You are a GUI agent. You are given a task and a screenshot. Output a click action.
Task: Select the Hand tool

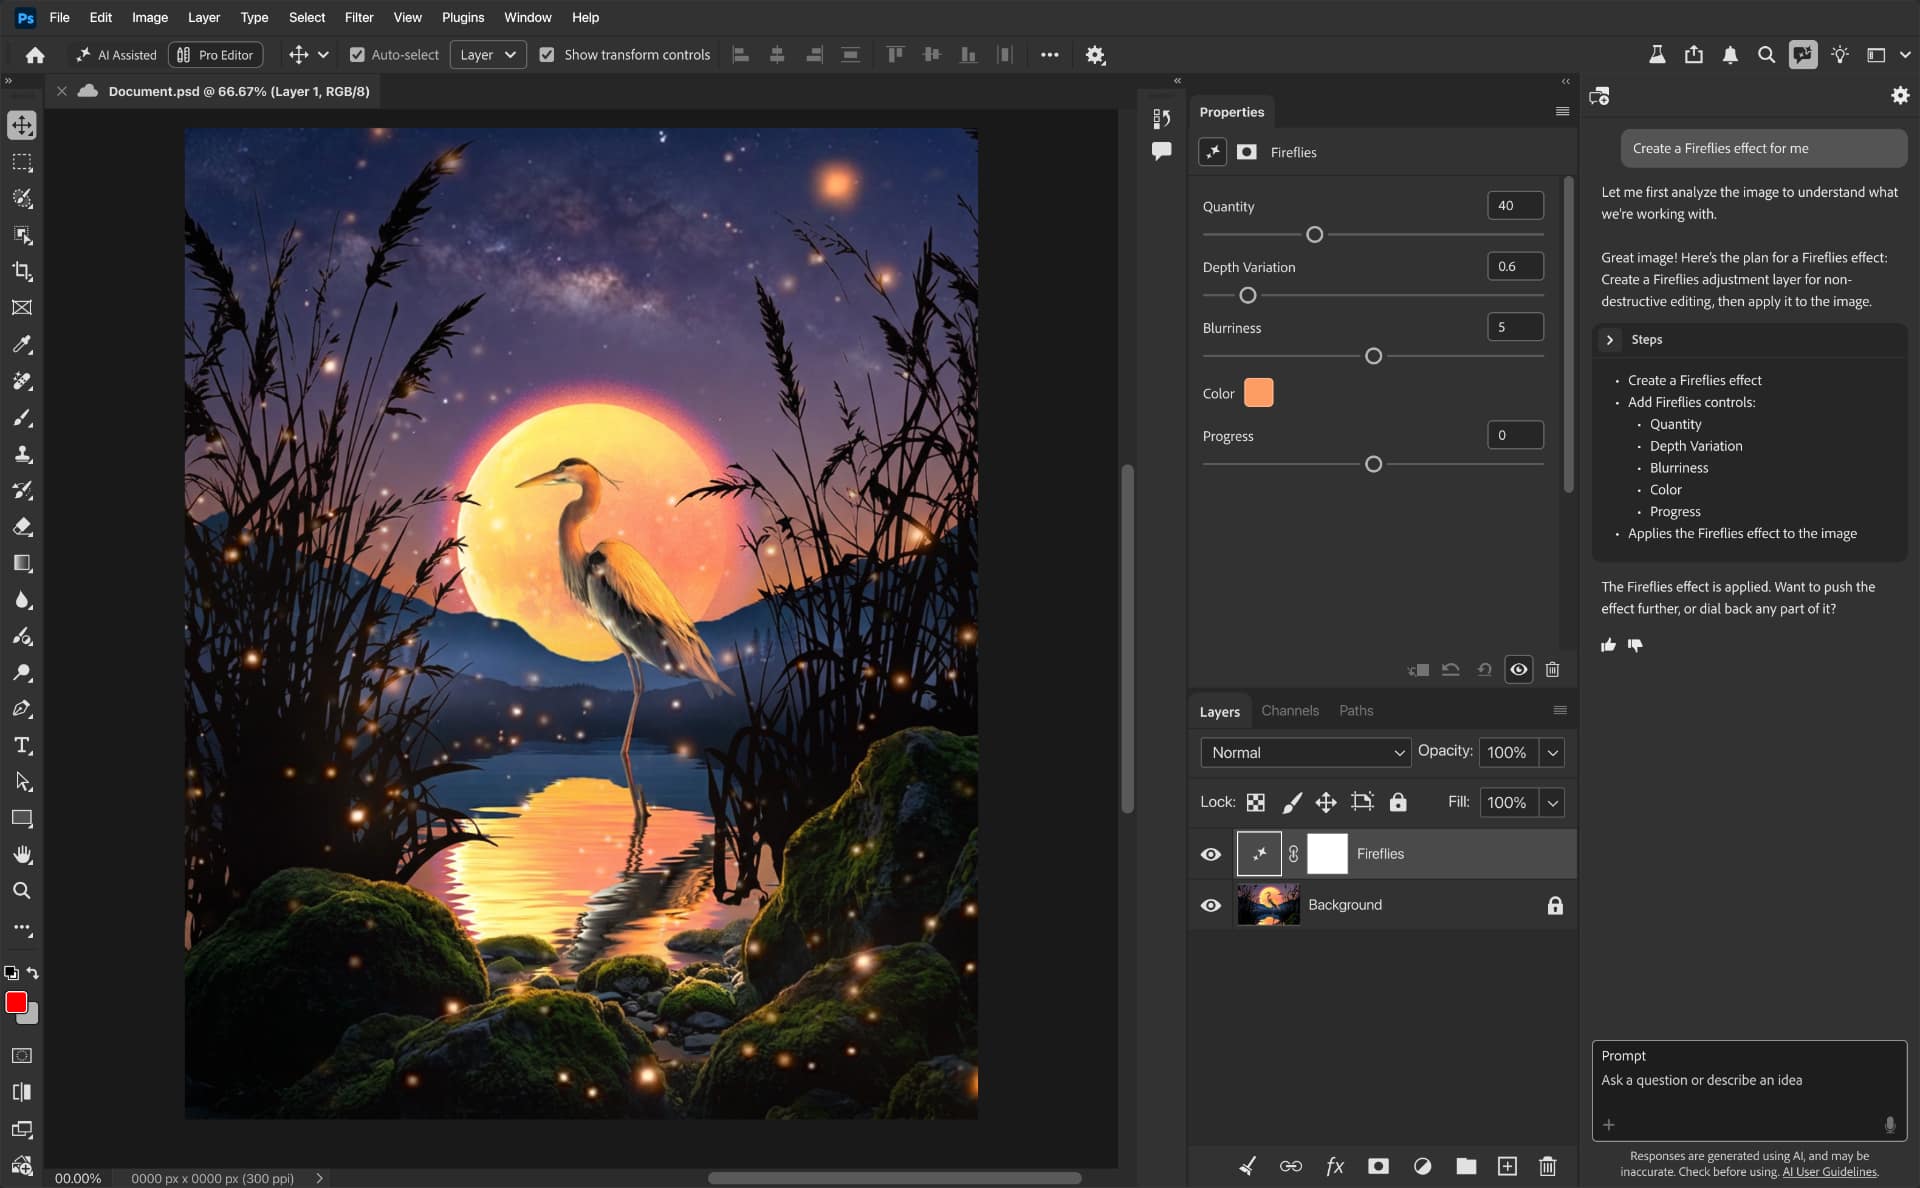pos(22,854)
